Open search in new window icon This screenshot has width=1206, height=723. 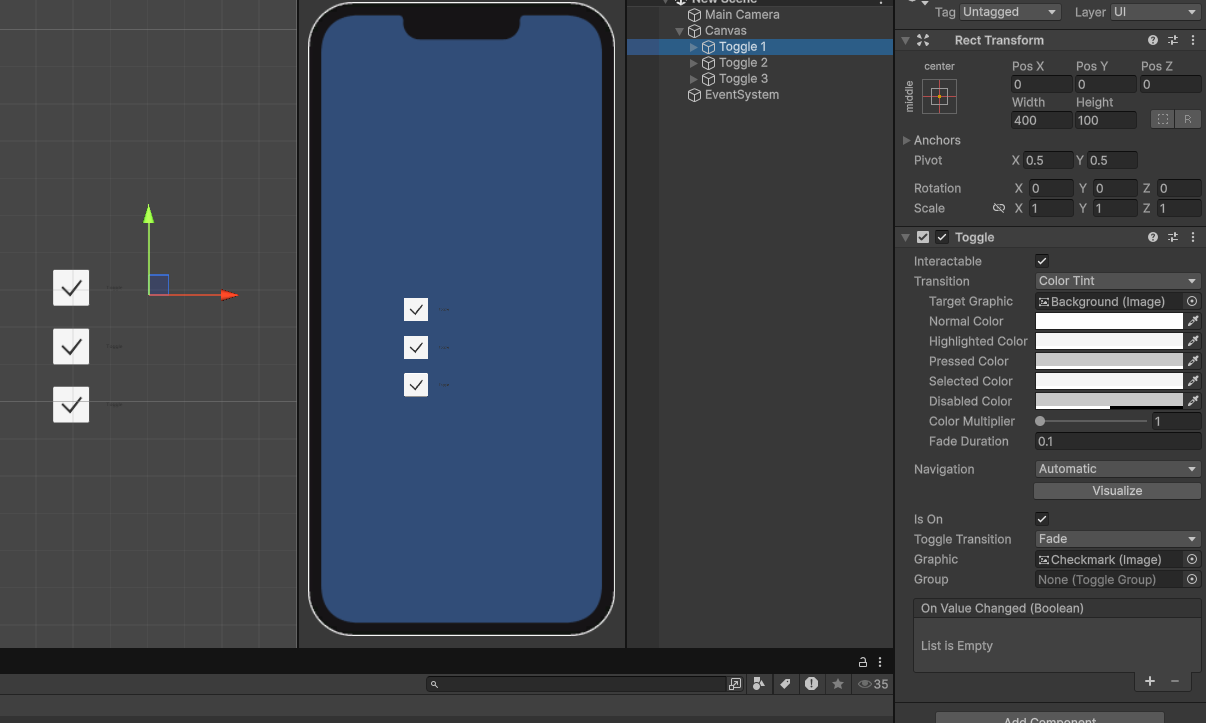tap(735, 684)
